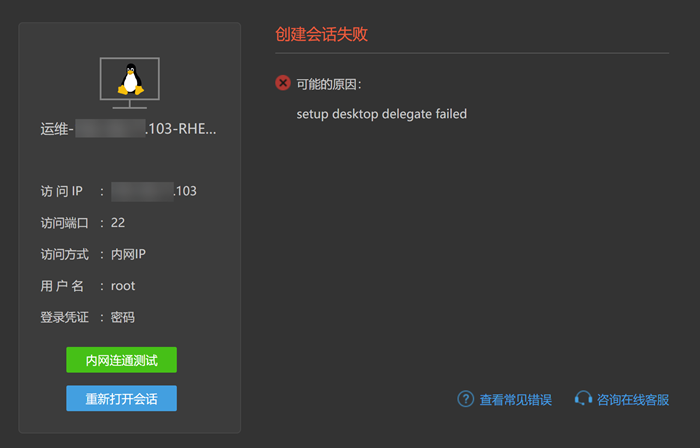Click the port value 22
700x448 pixels.
click(118, 223)
